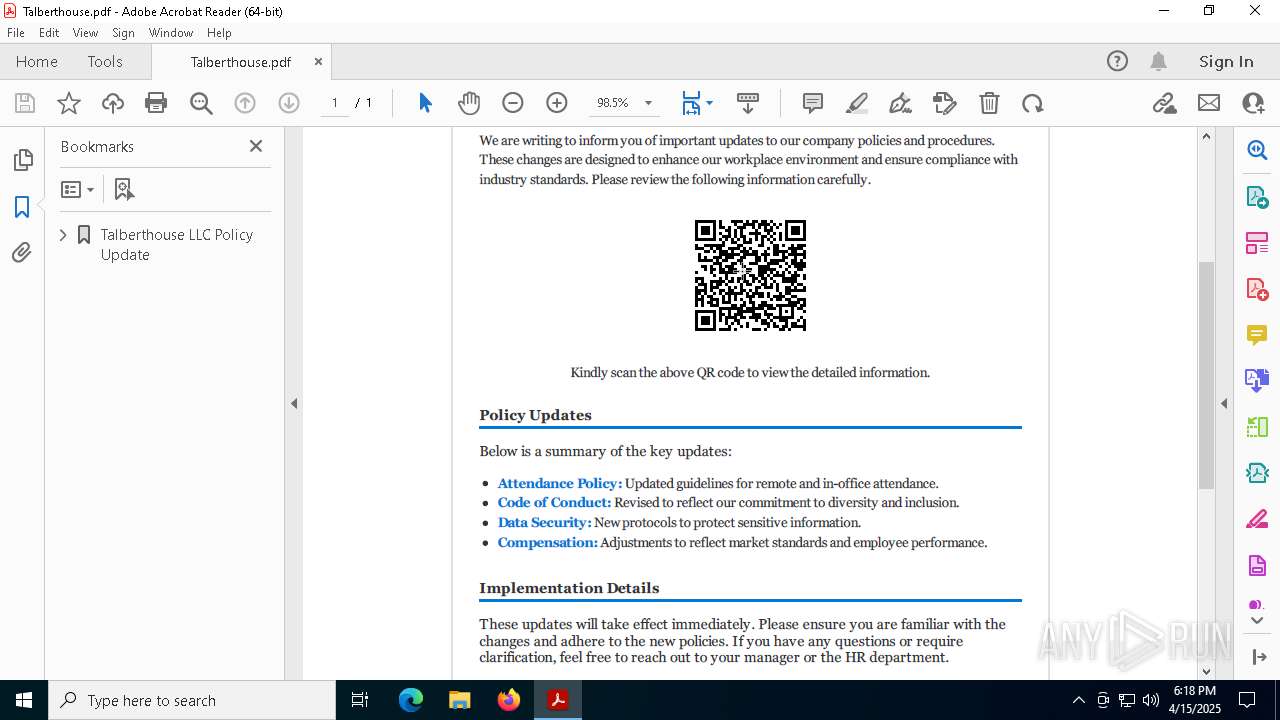The height and width of the screenshot is (720, 1280).
Task: Open the zoom level 98.5% dropdown
Action: (649, 103)
